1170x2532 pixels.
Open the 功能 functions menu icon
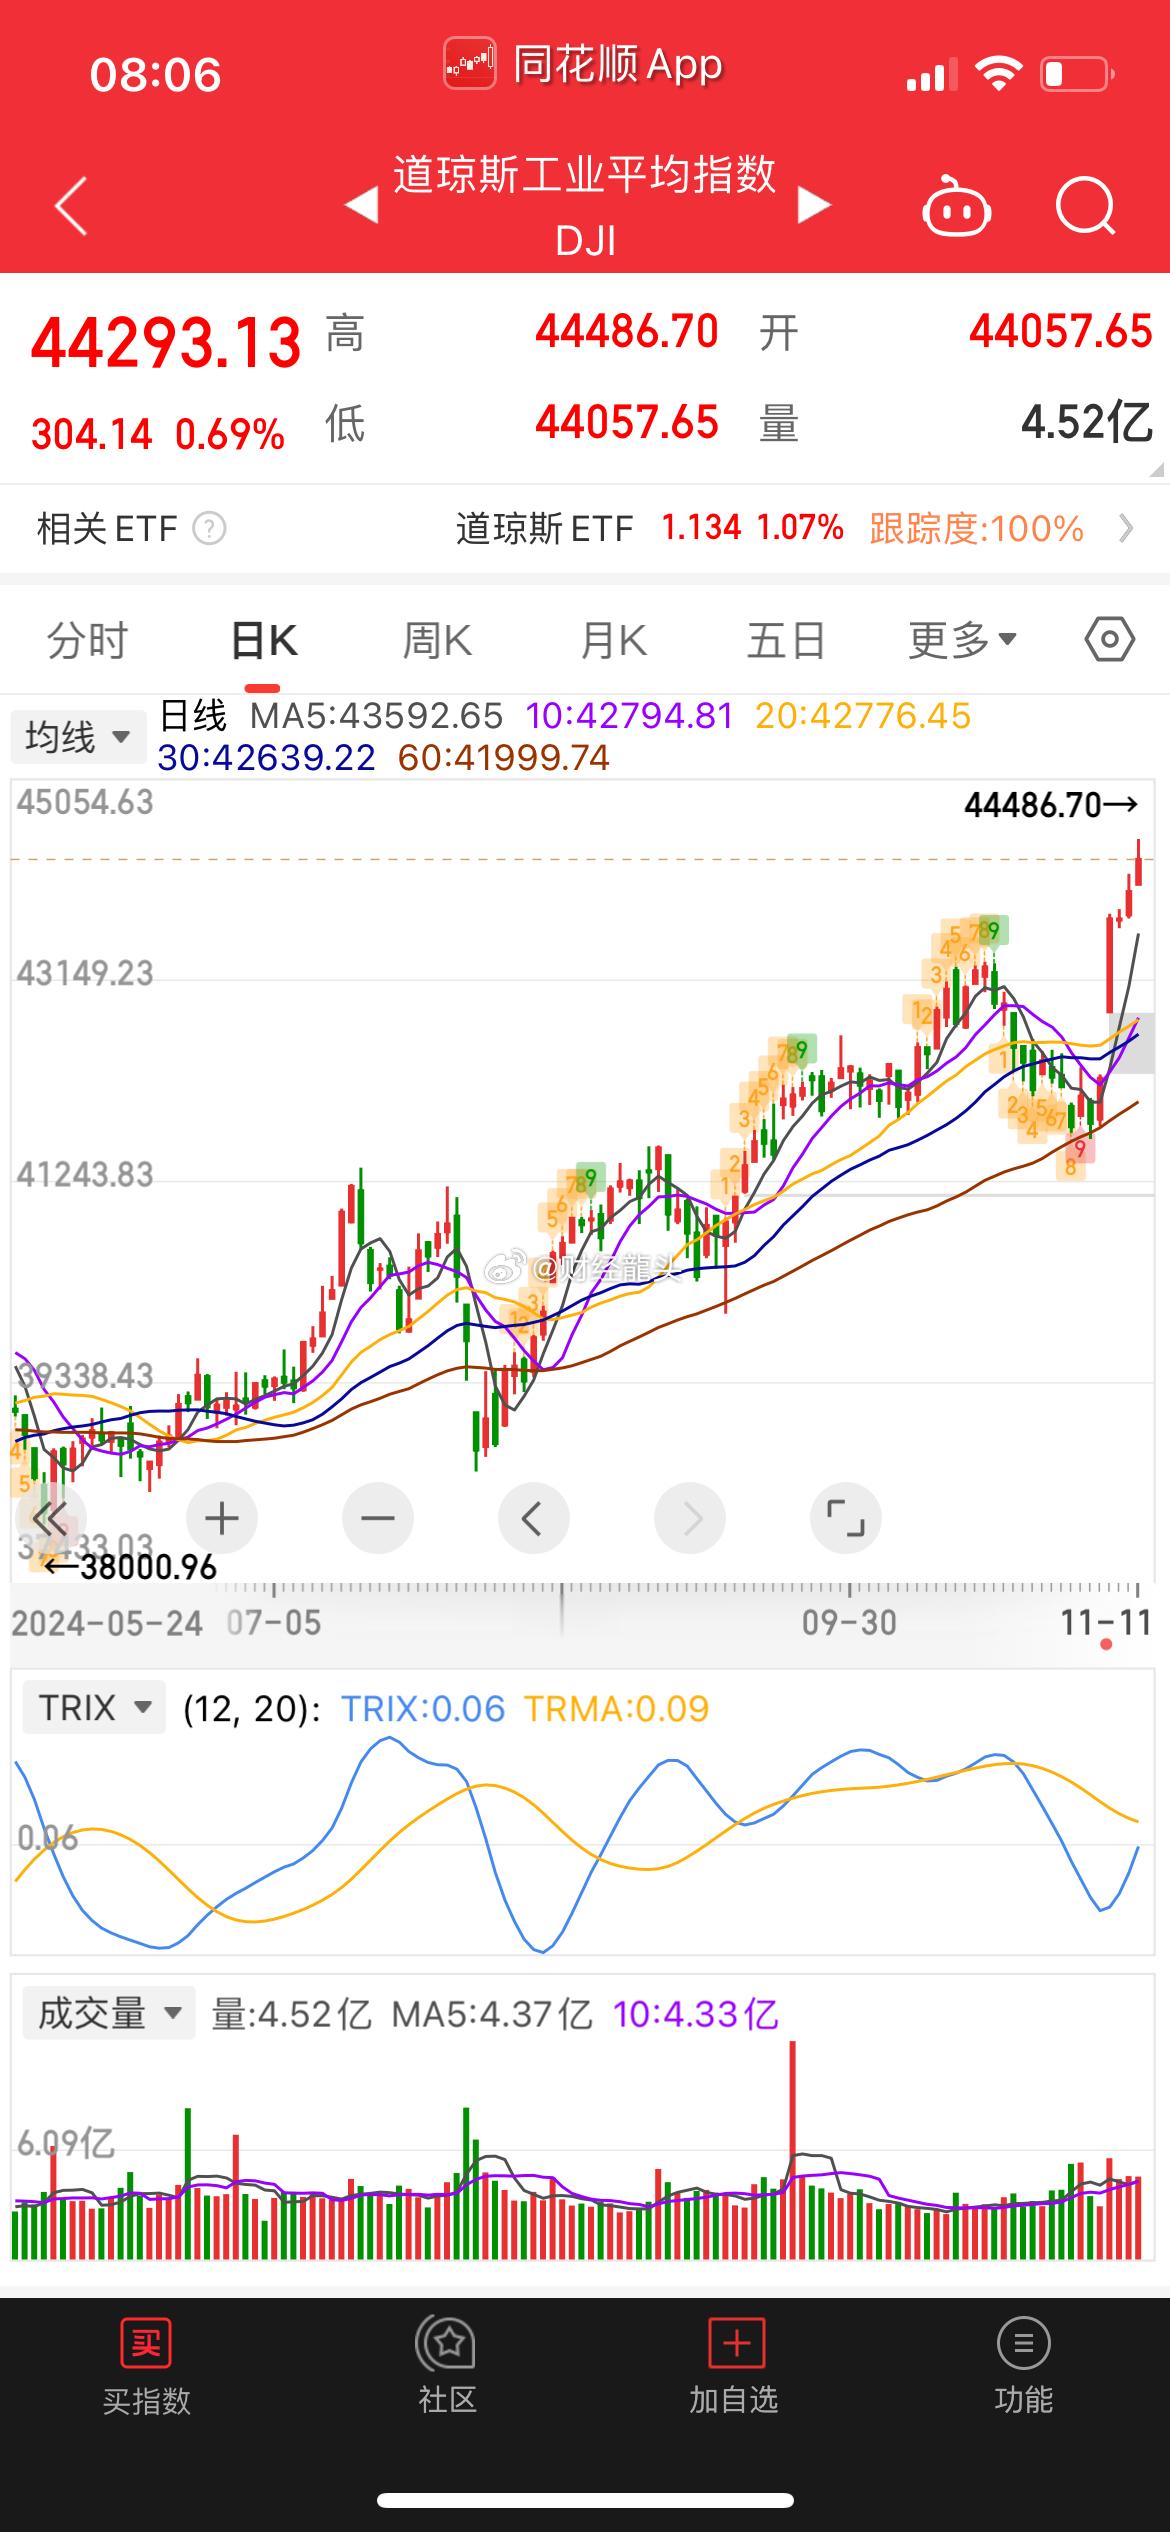[x=1024, y=2343]
